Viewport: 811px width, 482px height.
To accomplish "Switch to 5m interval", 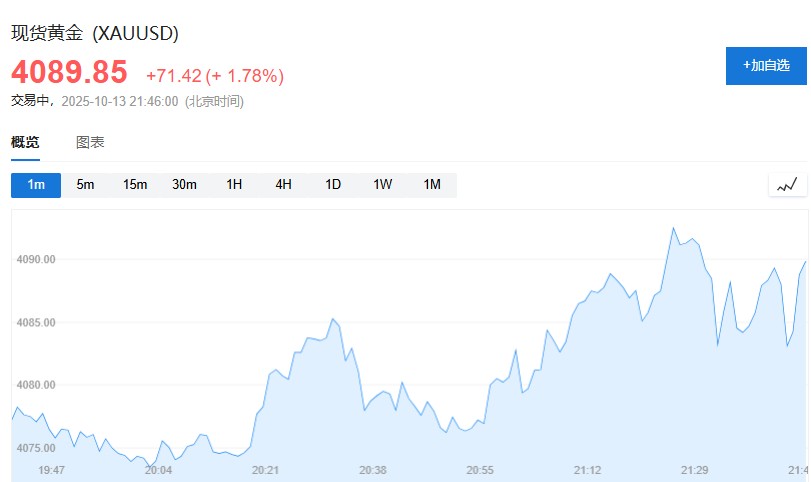I will pos(85,184).
